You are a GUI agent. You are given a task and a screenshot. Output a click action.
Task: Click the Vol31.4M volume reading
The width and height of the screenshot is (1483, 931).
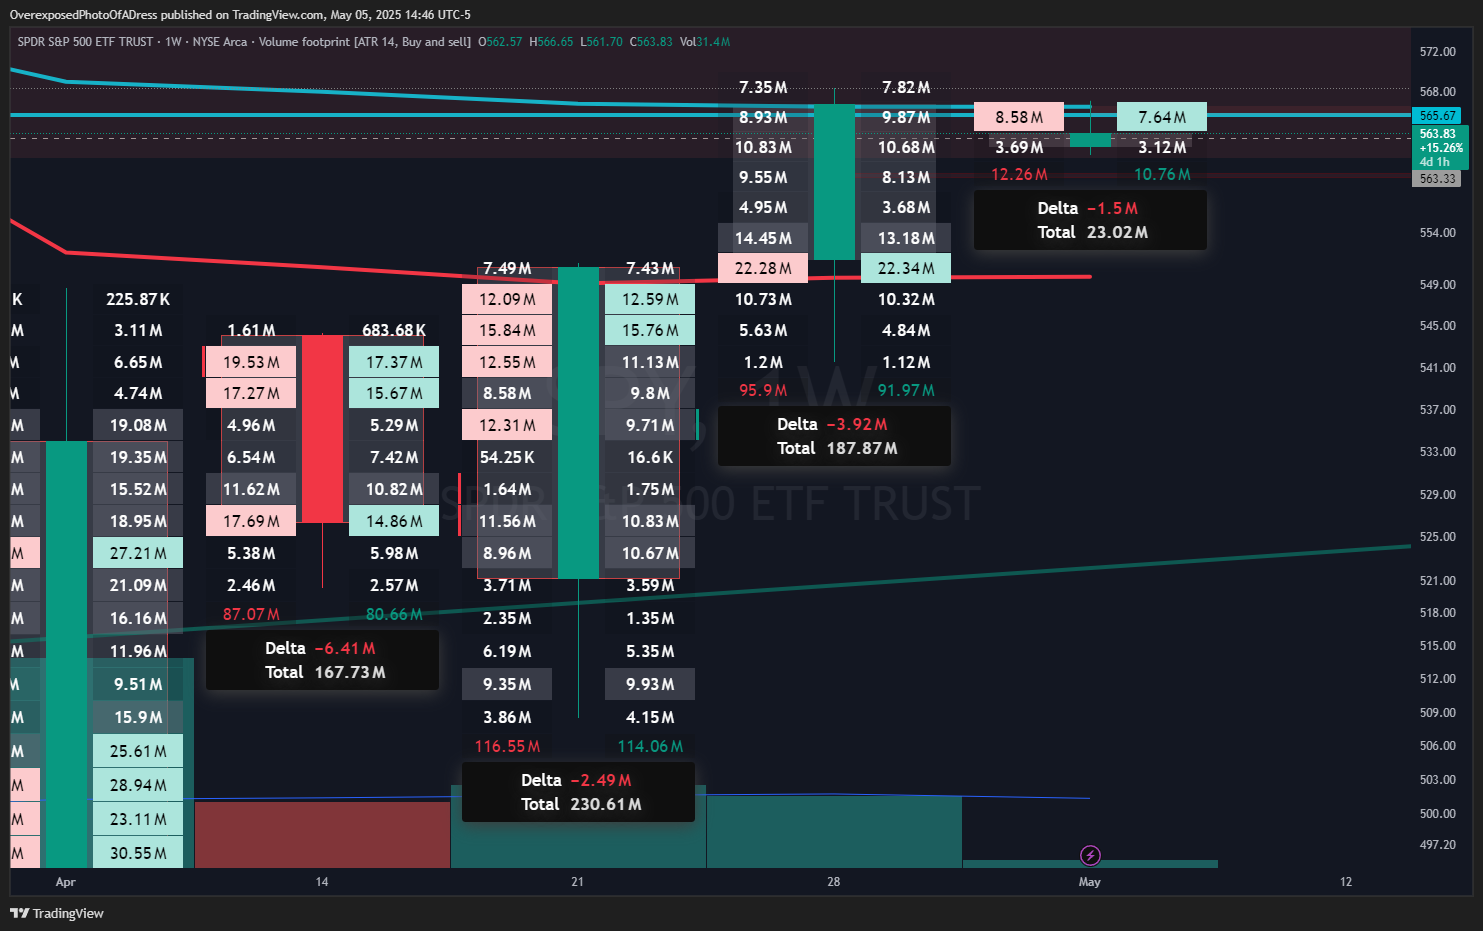pyautogui.click(x=705, y=42)
